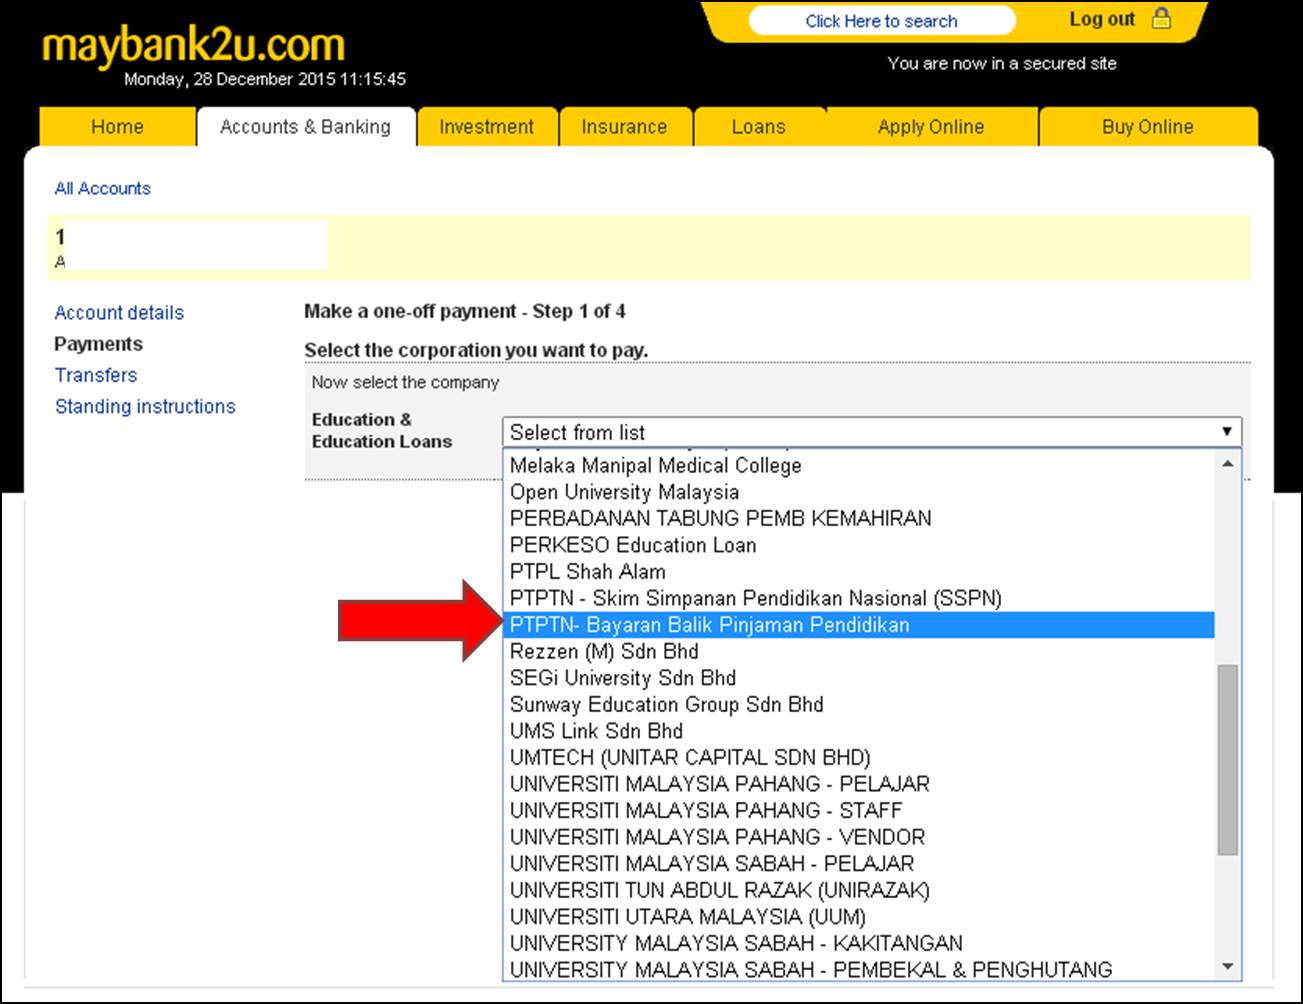Image resolution: width=1303 pixels, height=1004 pixels.
Task: Open the Buy Online tab
Action: (1147, 127)
